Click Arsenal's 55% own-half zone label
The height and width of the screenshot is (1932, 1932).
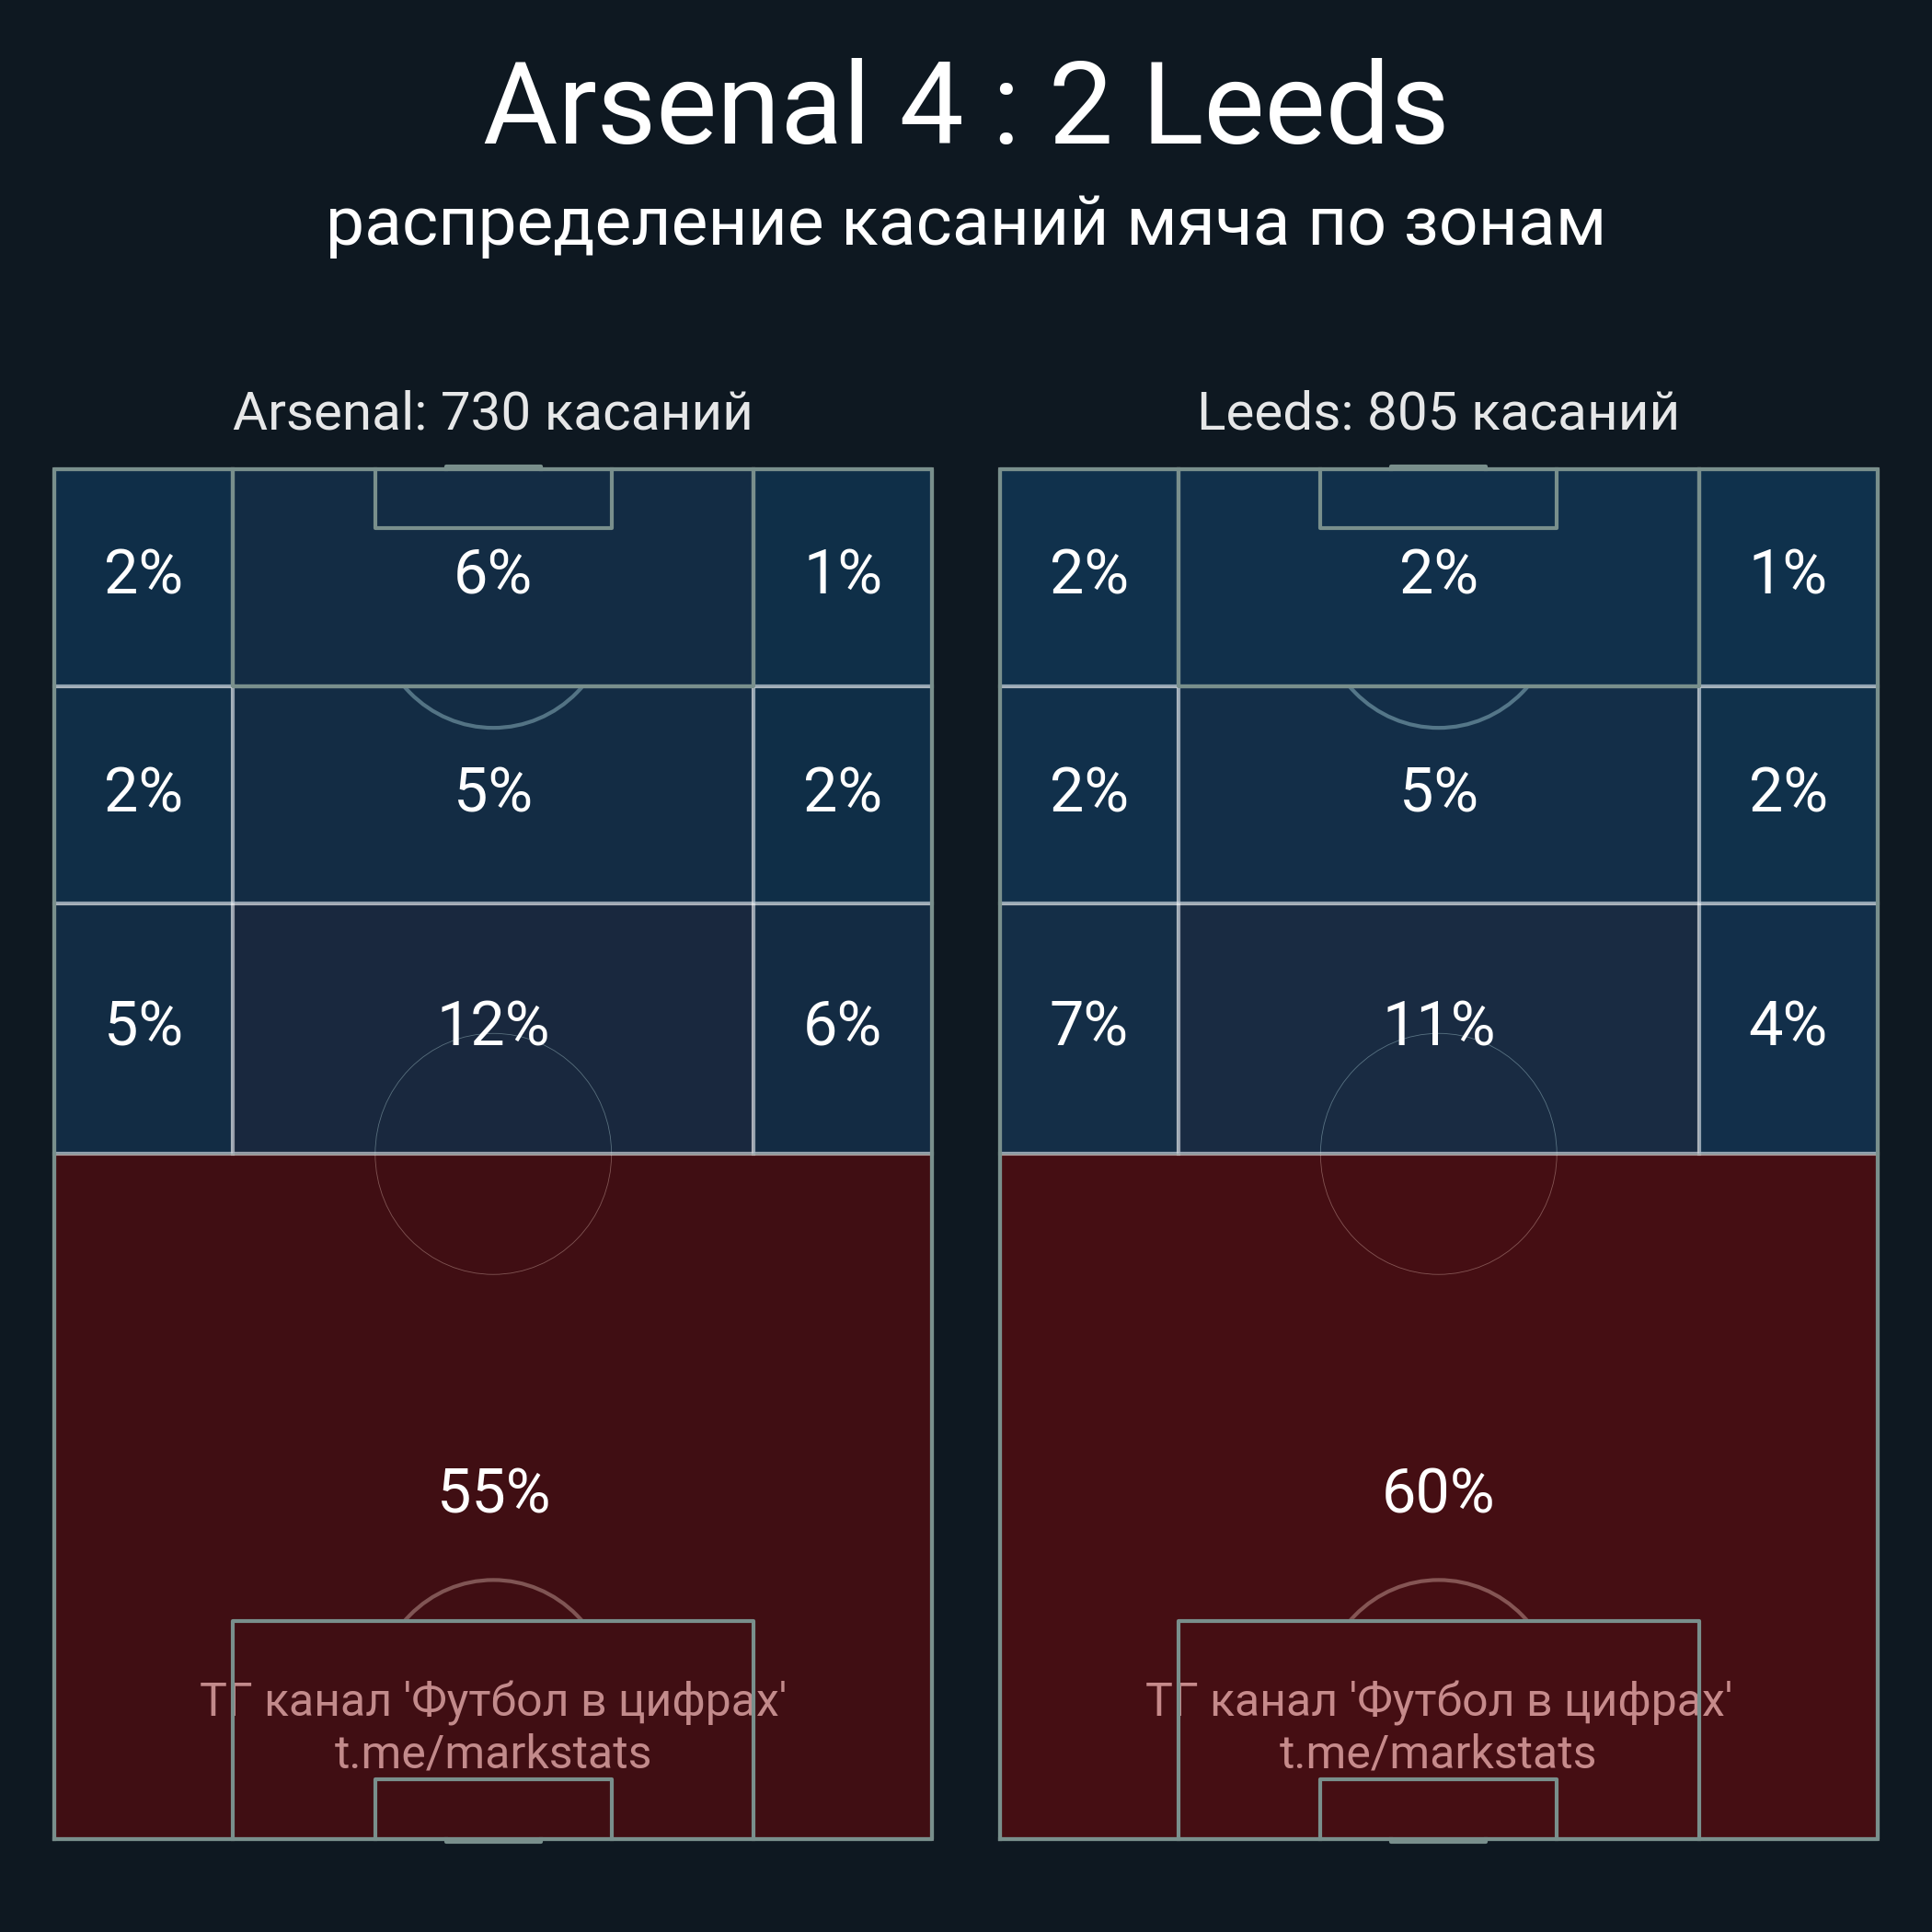[x=494, y=1492]
